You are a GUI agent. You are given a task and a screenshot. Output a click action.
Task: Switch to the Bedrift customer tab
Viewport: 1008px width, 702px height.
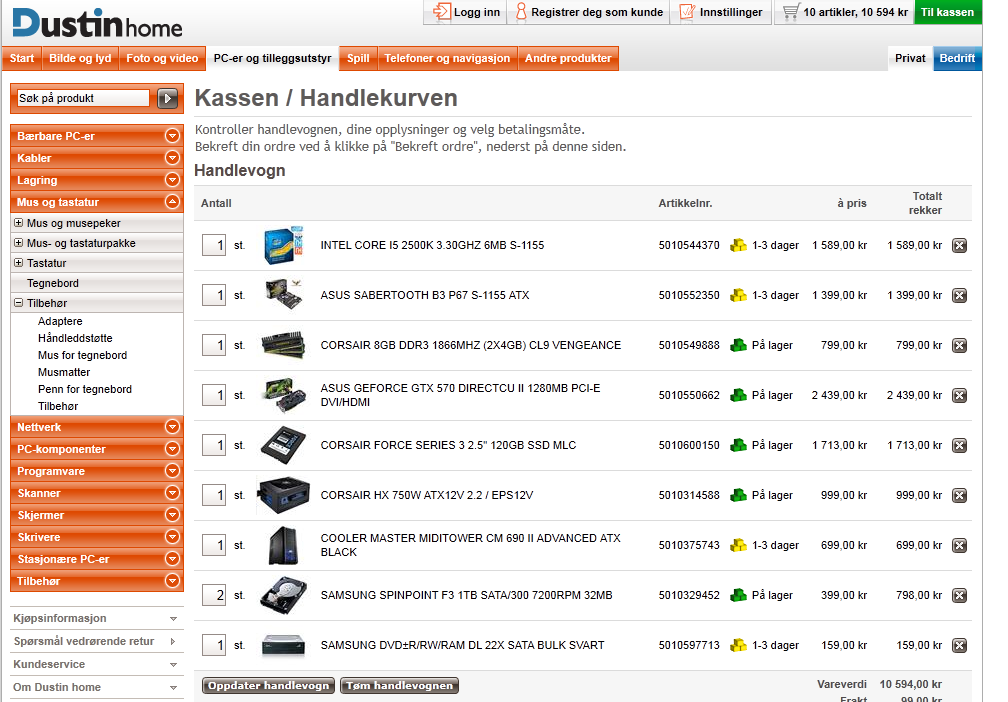pyautogui.click(x=957, y=58)
